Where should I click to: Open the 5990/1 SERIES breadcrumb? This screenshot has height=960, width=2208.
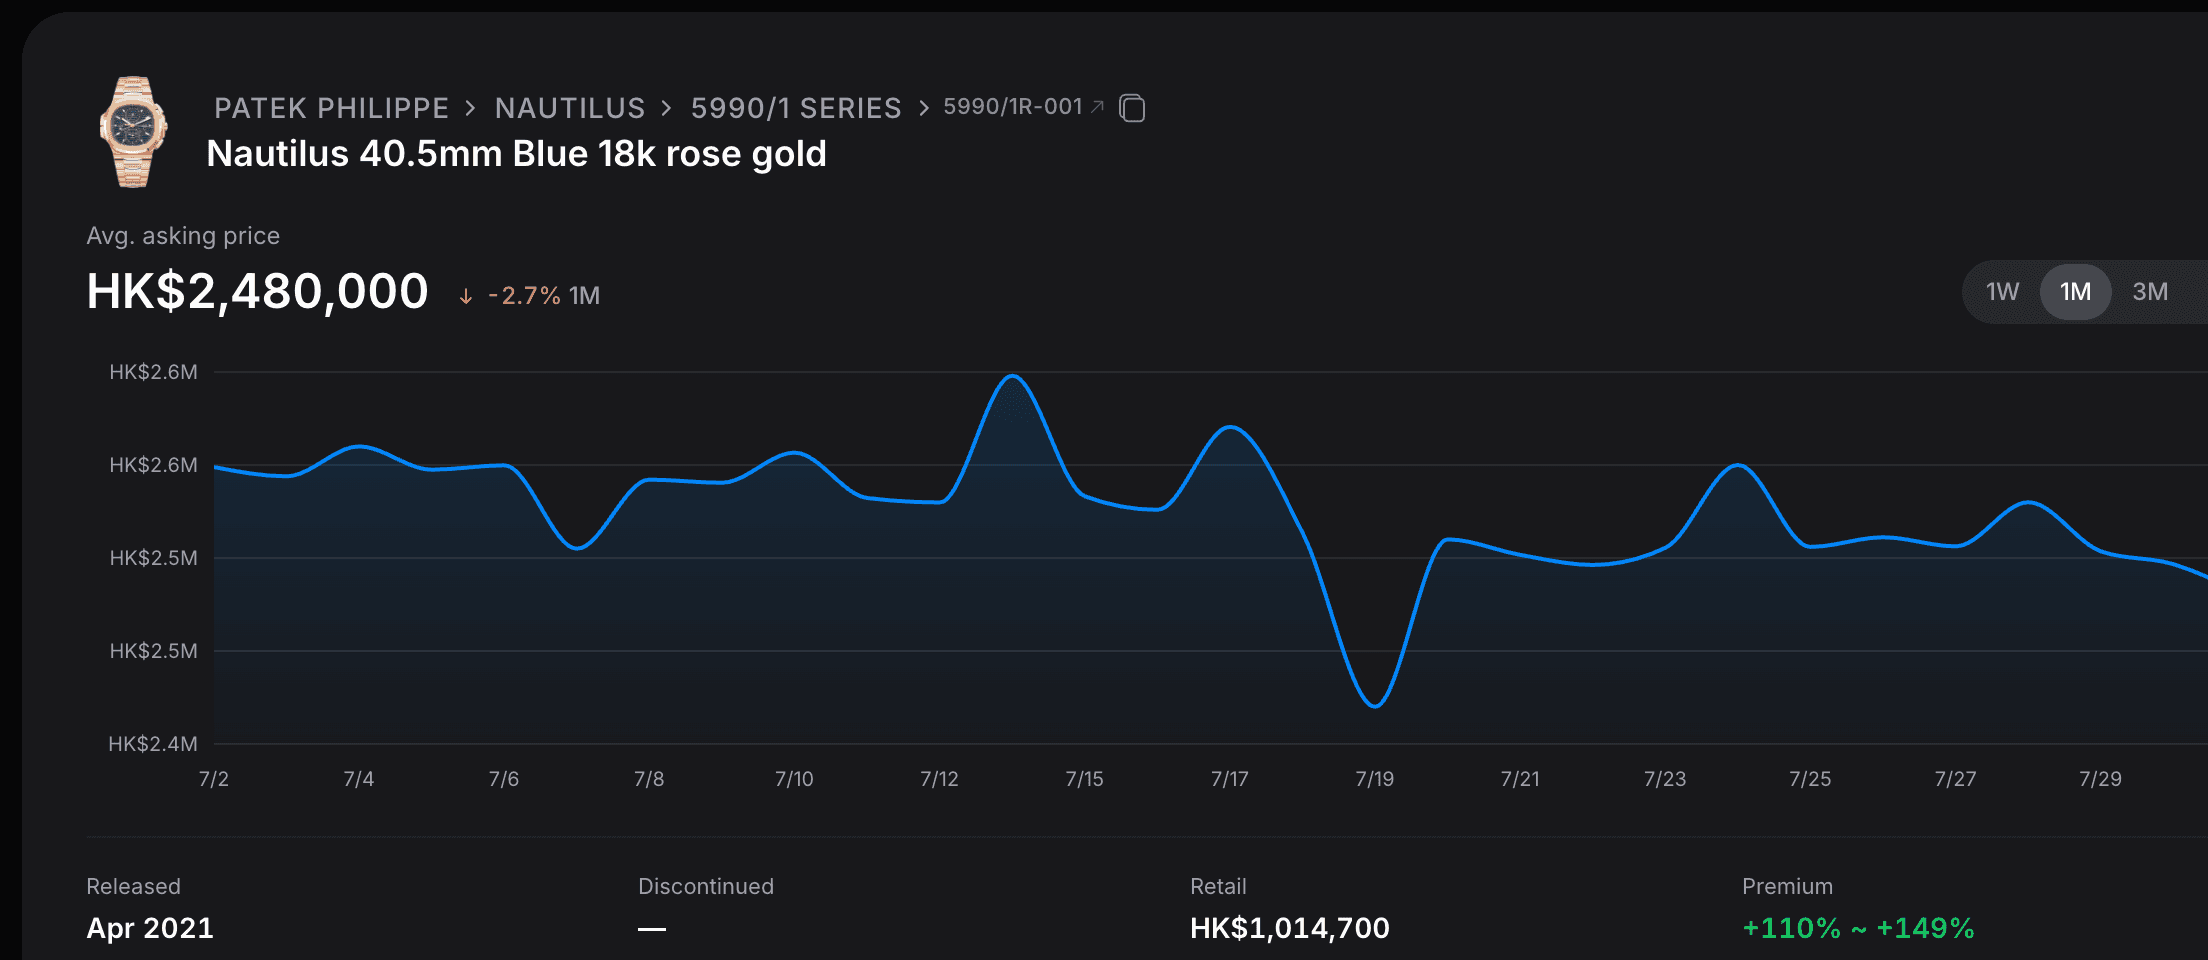[796, 108]
